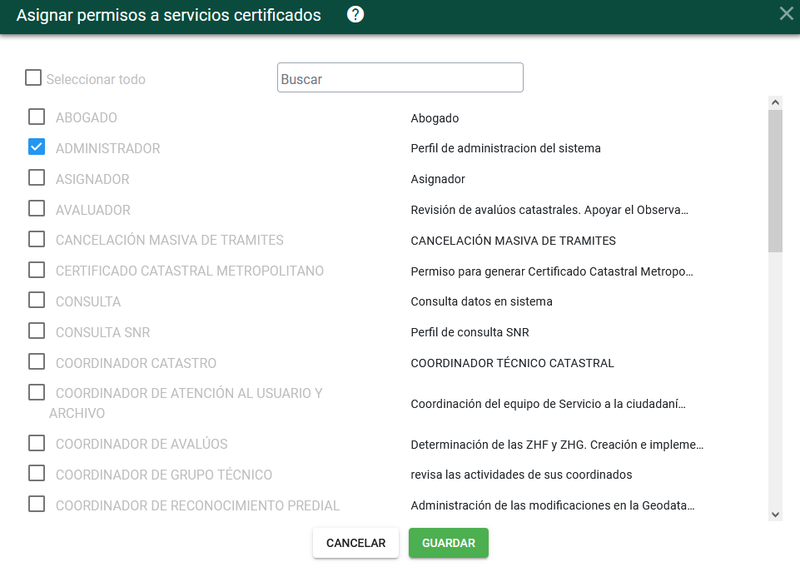Click the Buscar search field
This screenshot has height=572, width=800.
(400, 78)
